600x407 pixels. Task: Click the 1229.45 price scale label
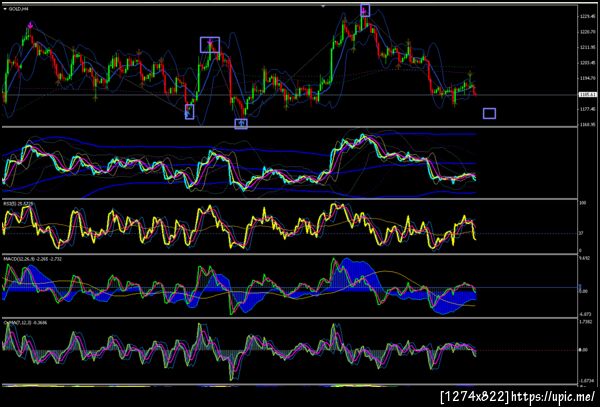(587, 16)
